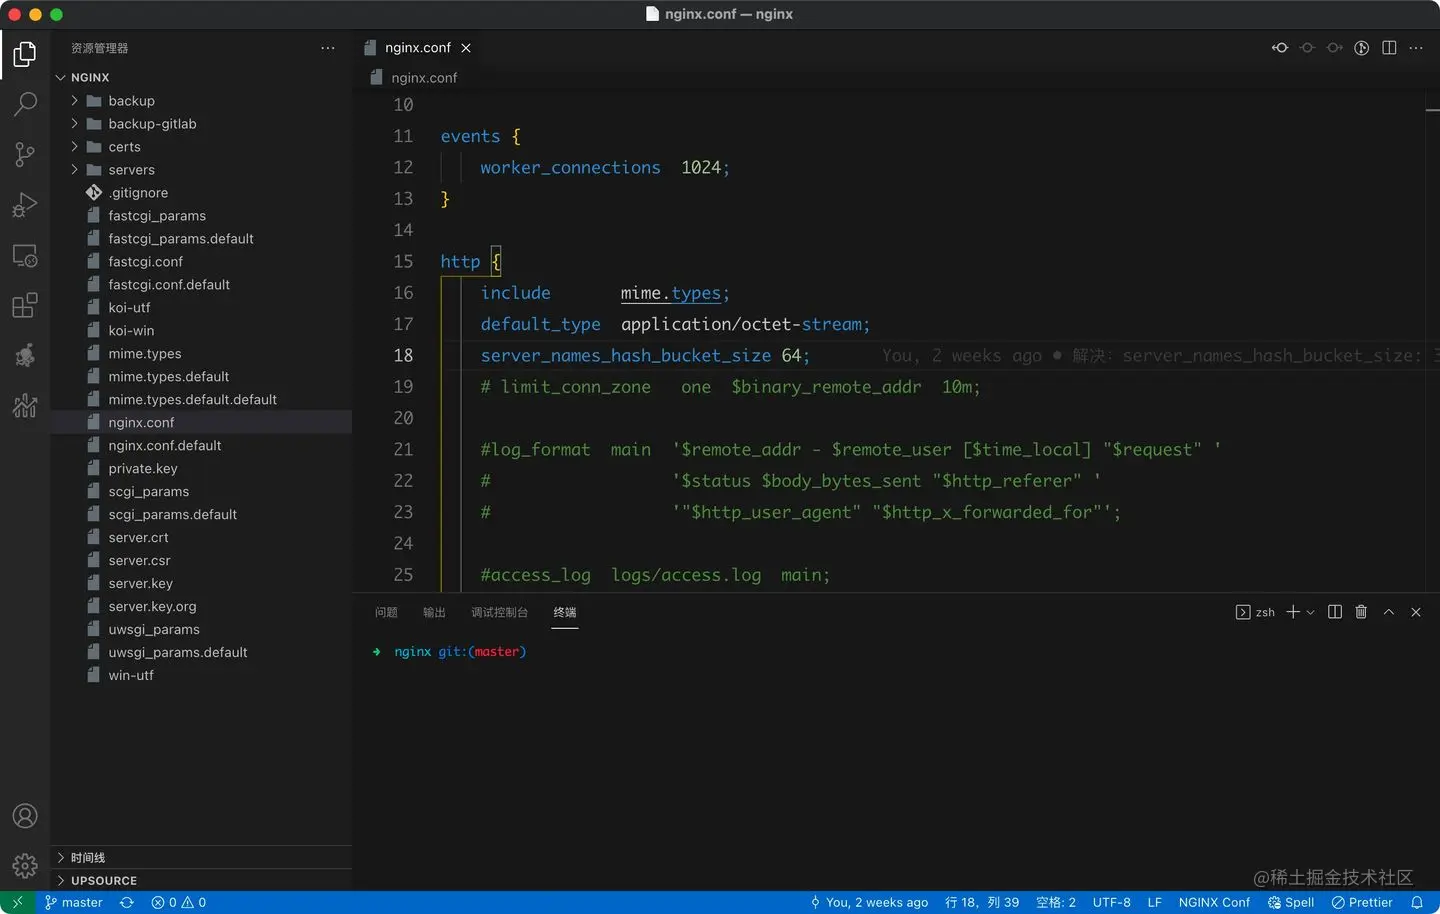Click the editor vertical scrollbar

pos(1433,340)
